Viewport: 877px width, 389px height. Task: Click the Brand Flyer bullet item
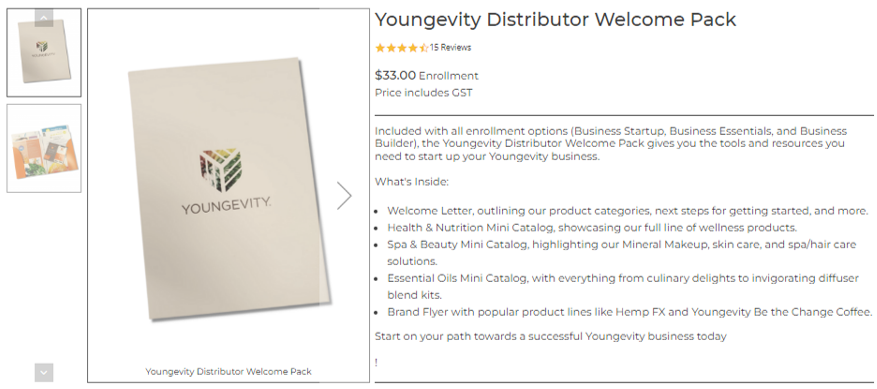pyautogui.click(x=630, y=312)
